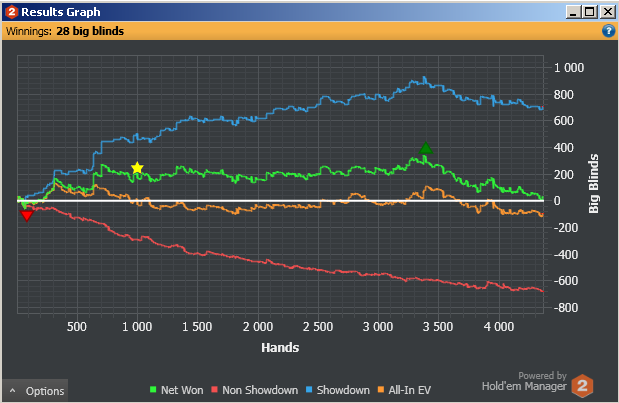Click the green up-triangle peak marker

point(426,148)
